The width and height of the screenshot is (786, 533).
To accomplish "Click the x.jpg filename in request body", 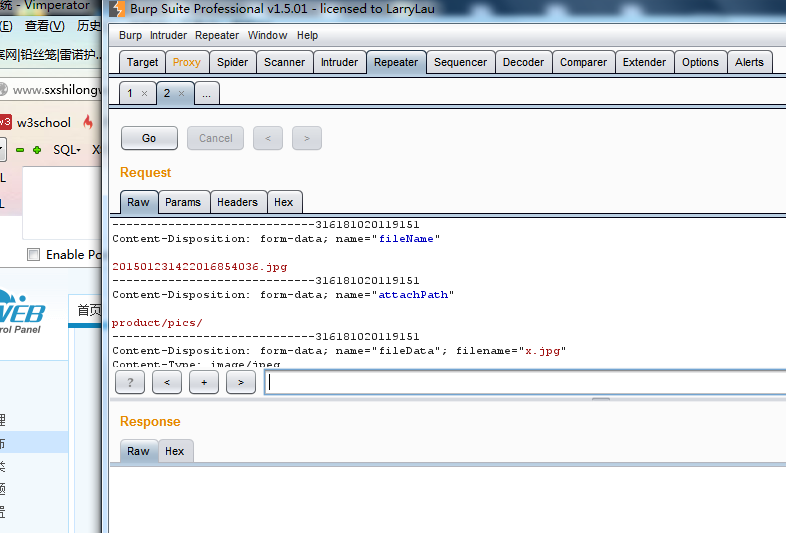I will tap(542, 350).
